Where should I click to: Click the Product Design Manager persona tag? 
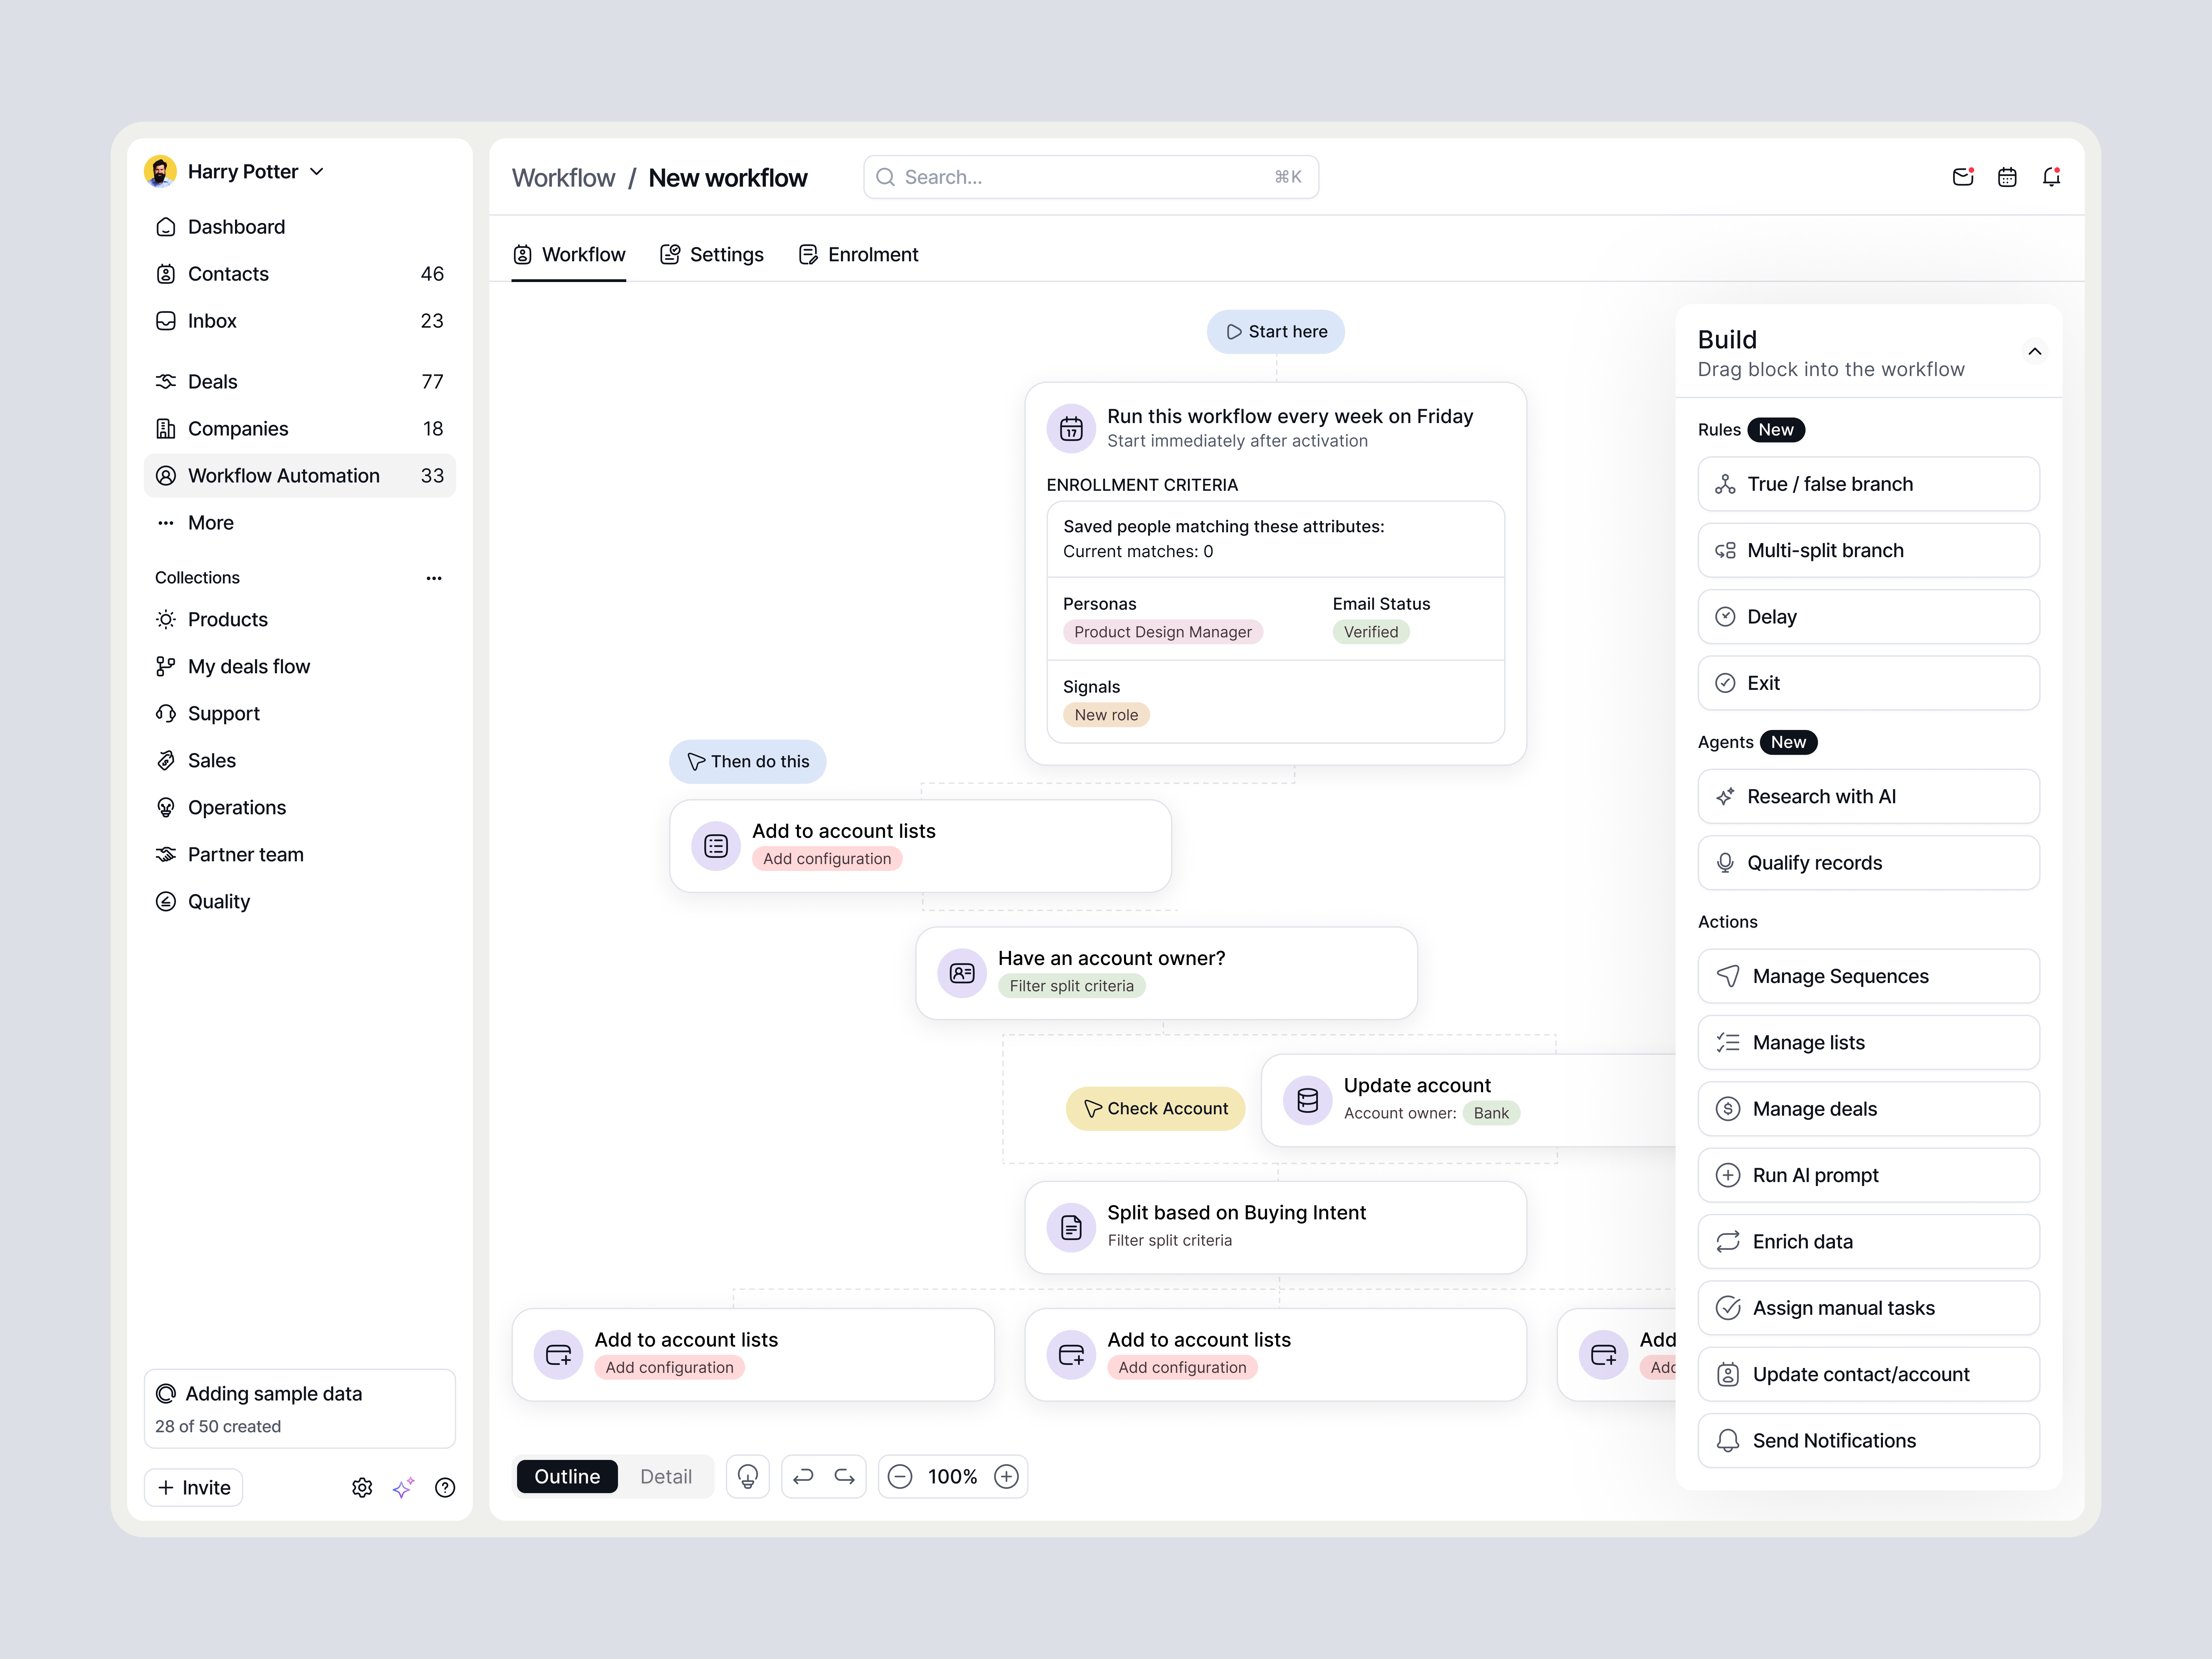(1163, 632)
